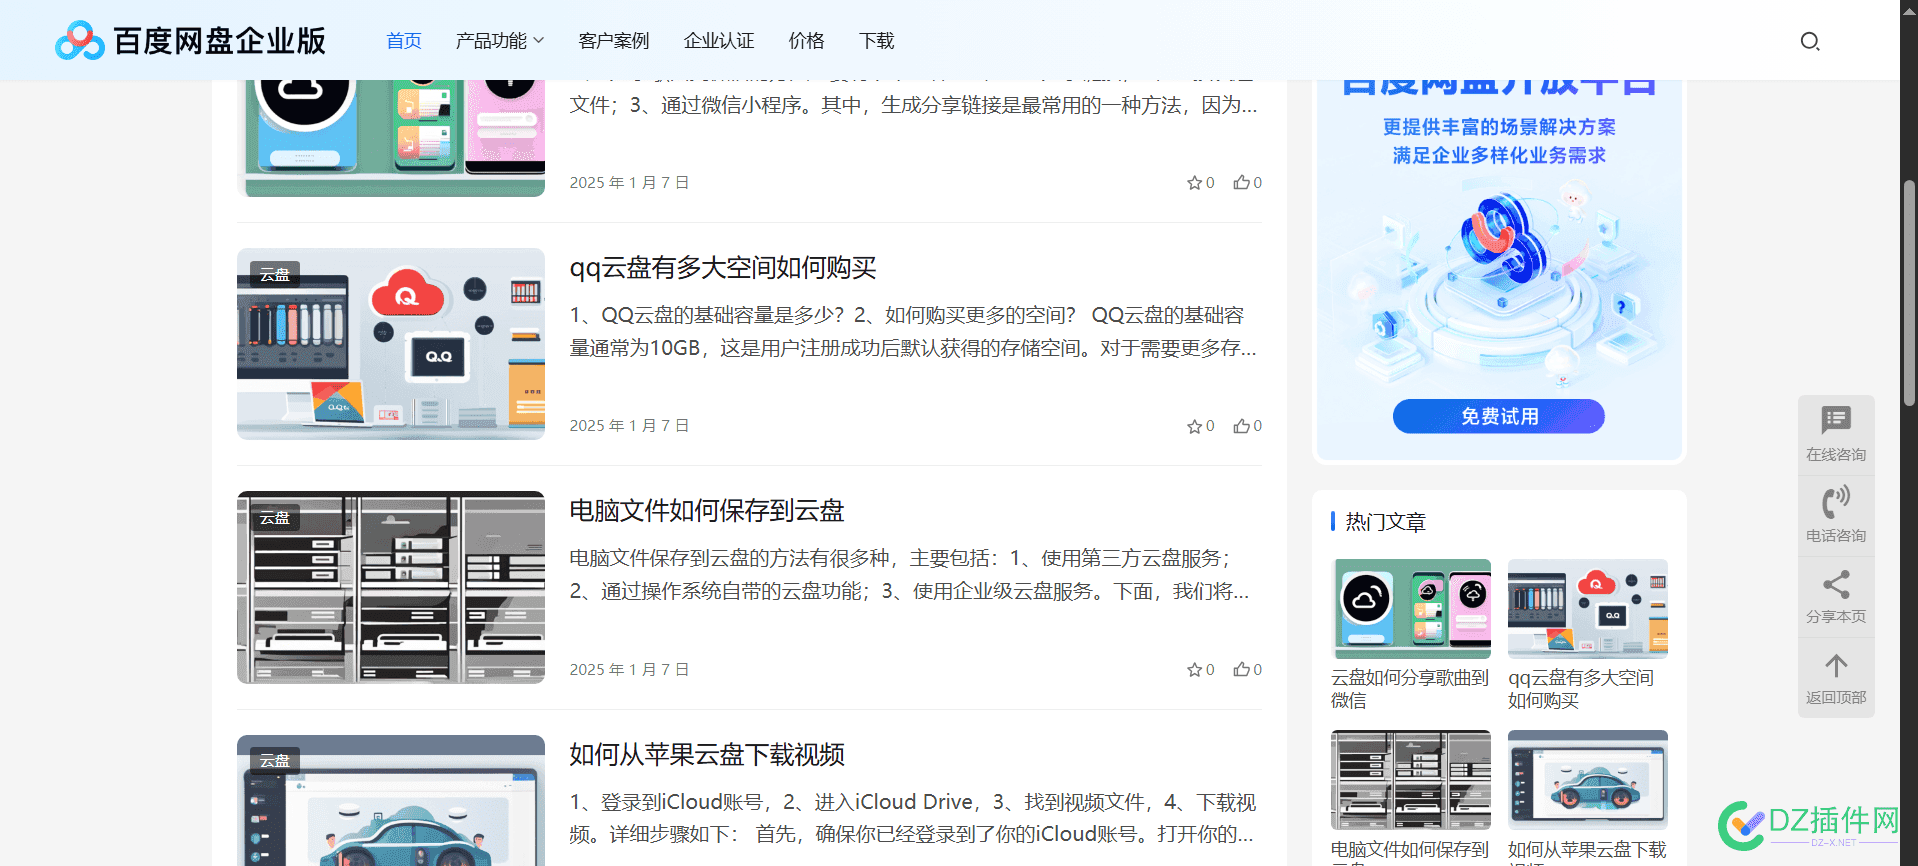Click banner text 更提供丰富的场景解决方案

coord(1499,127)
